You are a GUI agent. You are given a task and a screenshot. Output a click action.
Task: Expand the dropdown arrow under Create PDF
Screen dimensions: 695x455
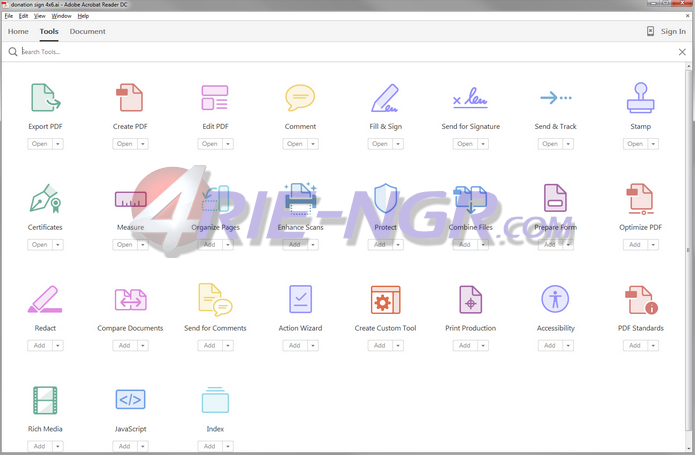coord(143,144)
